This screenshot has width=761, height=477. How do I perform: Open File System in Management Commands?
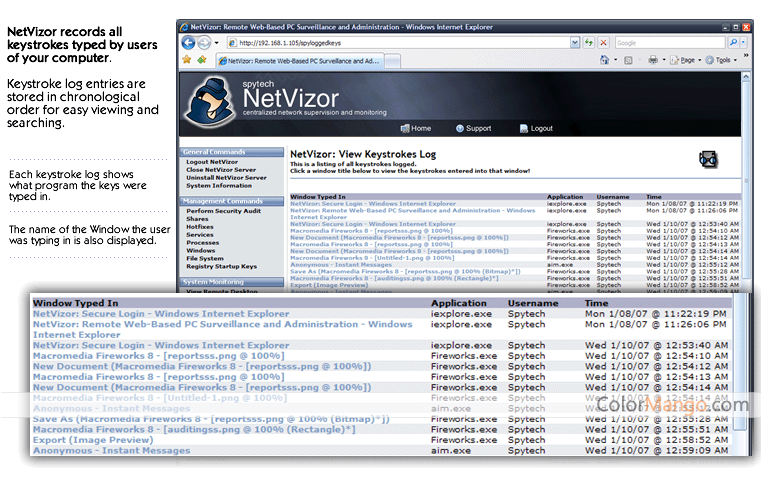(x=205, y=259)
